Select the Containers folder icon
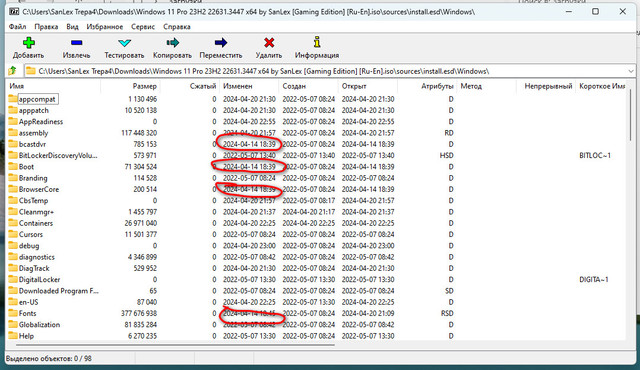Screen dimensions: 640x370 tap(13, 223)
